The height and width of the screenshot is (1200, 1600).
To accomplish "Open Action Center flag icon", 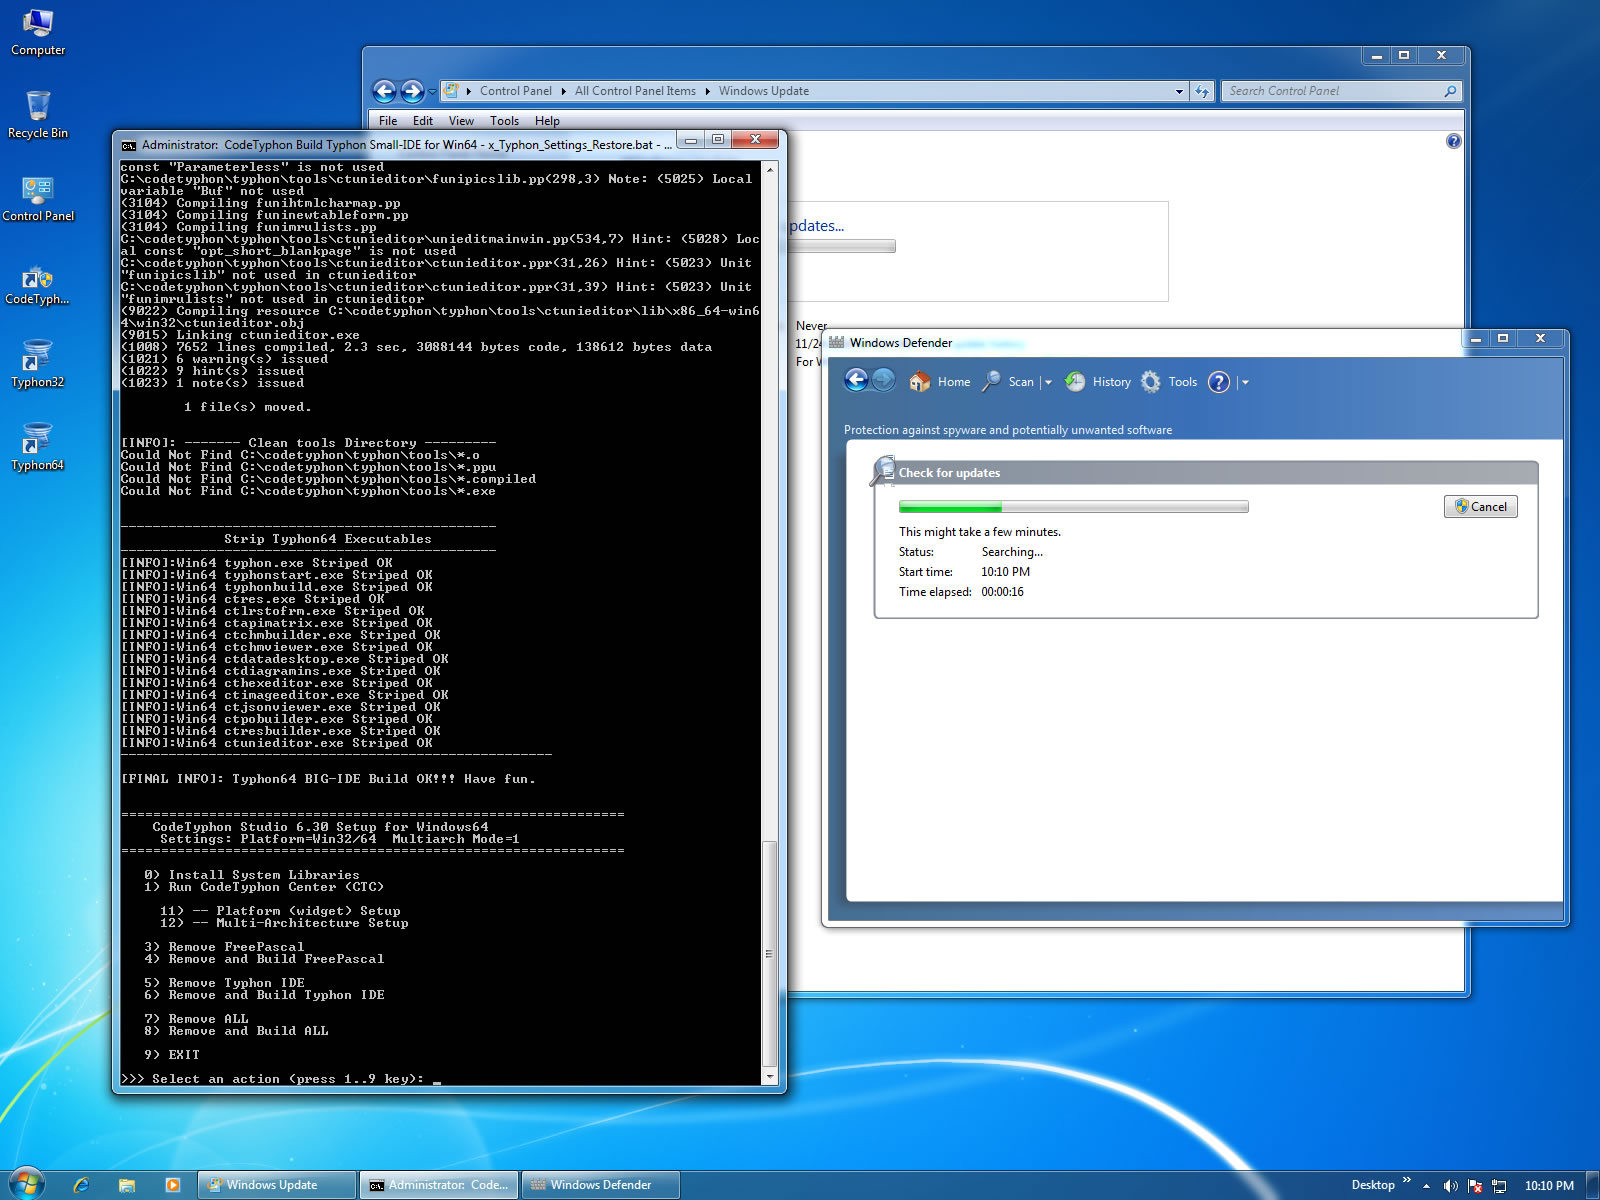I will pyautogui.click(x=1475, y=1186).
